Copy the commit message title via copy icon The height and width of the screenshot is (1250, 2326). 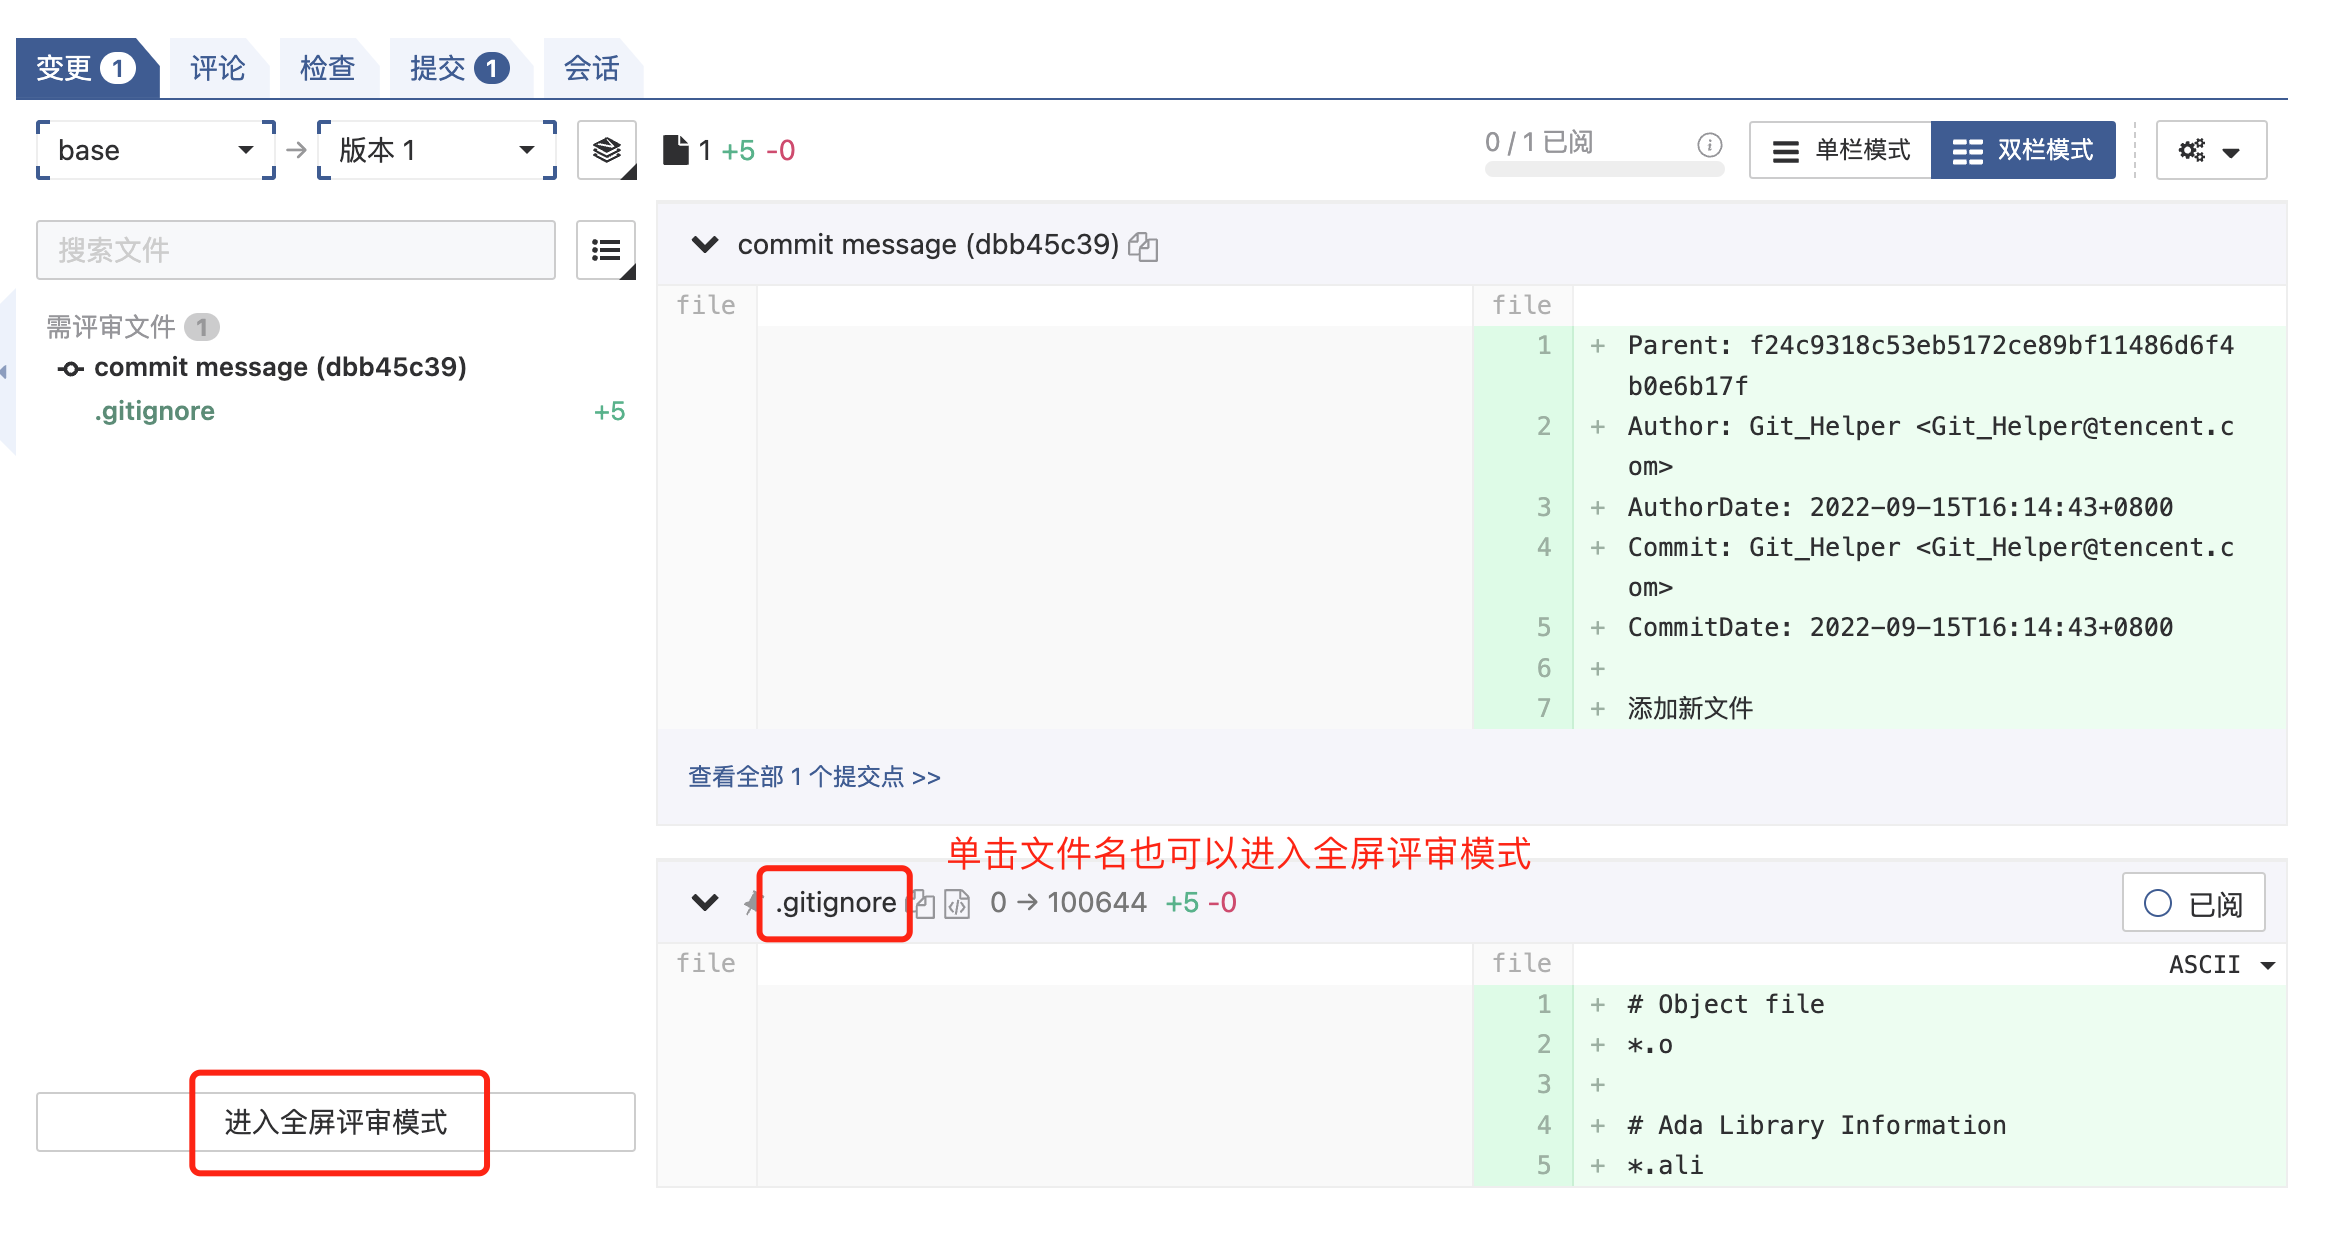(1143, 246)
